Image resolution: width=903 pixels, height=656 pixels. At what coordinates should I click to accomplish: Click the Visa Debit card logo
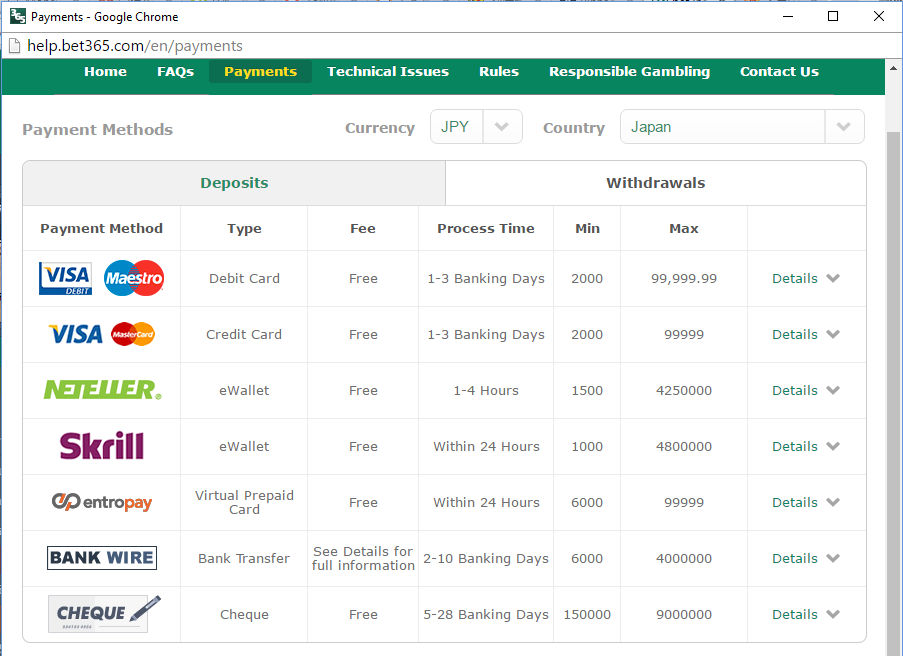pos(66,279)
